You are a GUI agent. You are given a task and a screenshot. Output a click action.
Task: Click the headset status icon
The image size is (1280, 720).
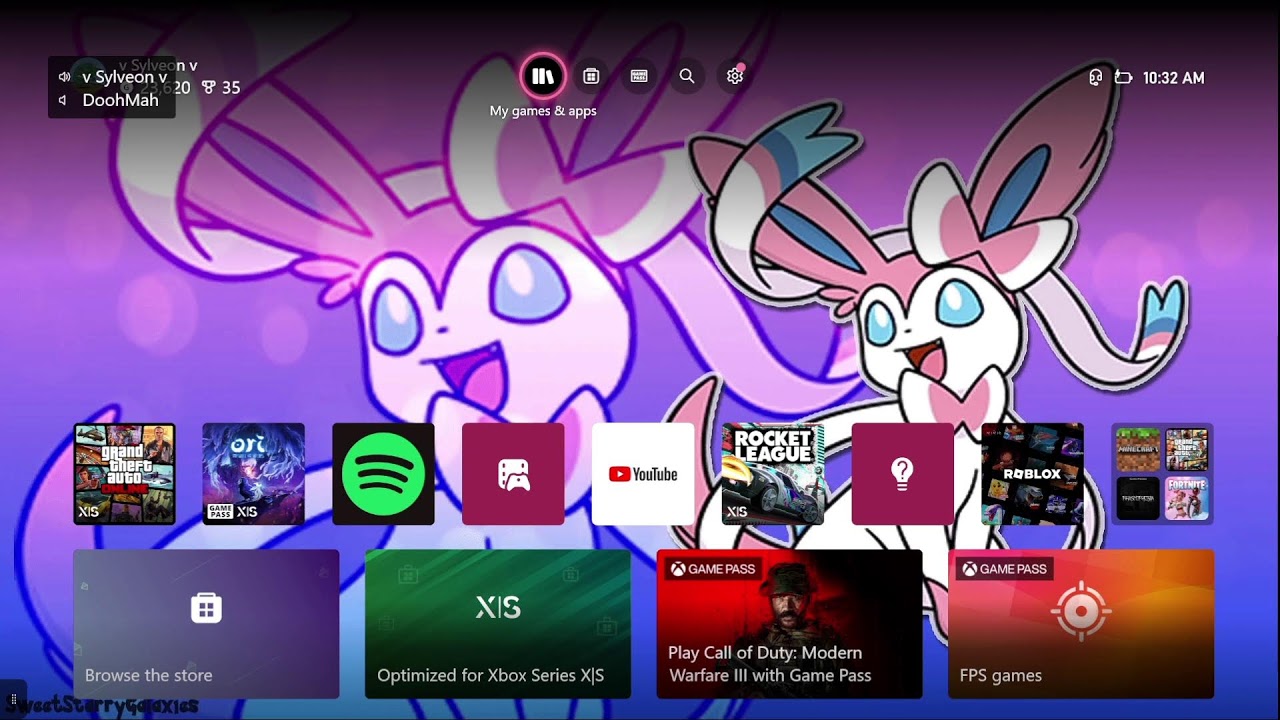point(1095,77)
